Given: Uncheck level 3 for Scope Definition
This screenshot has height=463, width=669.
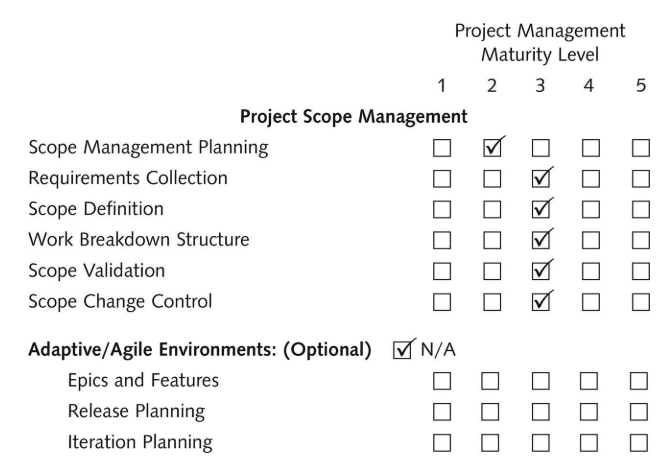Looking at the screenshot, I should pyautogui.click(x=541, y=210).
